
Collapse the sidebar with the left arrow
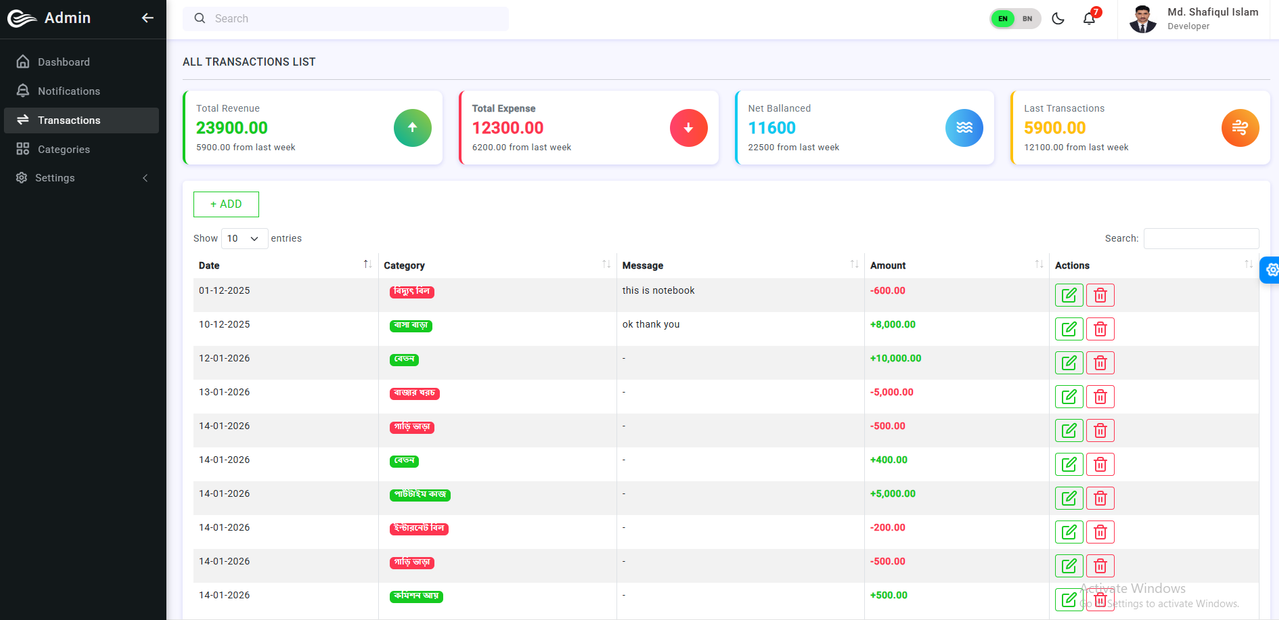point(147,18)
